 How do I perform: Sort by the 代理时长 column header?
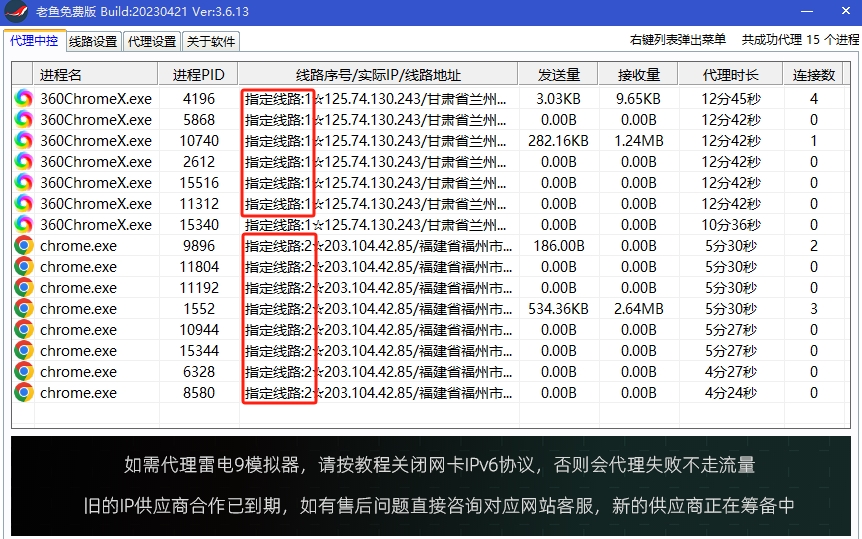point(731,75)
